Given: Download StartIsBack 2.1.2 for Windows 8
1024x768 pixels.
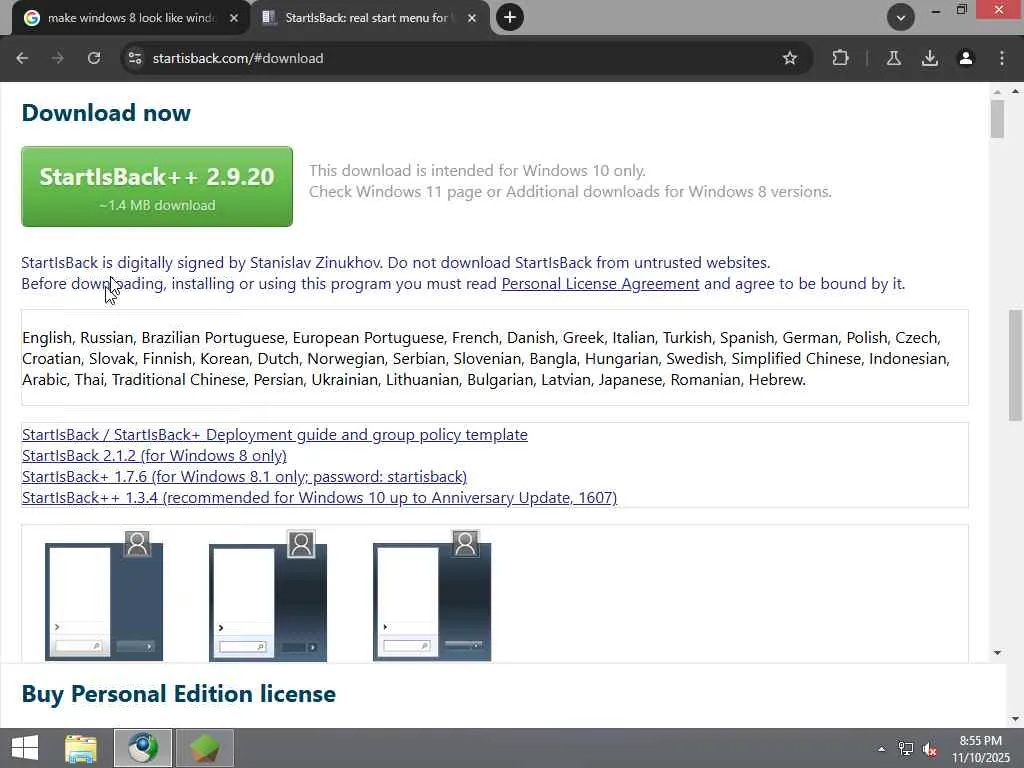Looking at the screenshot, I should (154, 455).
